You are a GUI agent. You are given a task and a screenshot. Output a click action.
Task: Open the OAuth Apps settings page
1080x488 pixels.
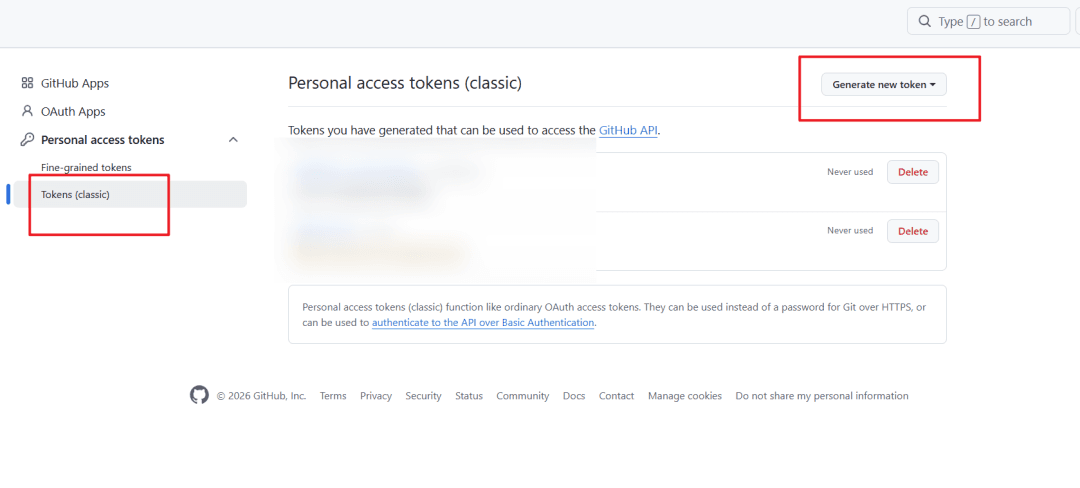pyautogui.click(x=73, y=112)
